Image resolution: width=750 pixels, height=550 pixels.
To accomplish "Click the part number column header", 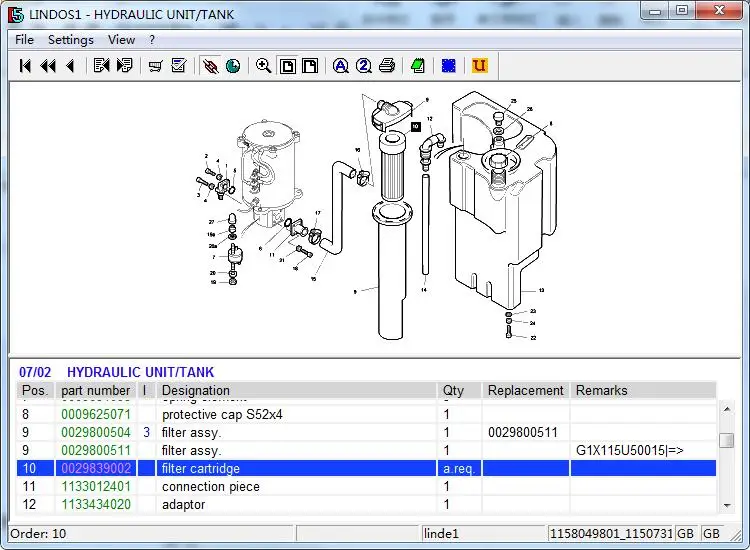I will pos(96,390).
